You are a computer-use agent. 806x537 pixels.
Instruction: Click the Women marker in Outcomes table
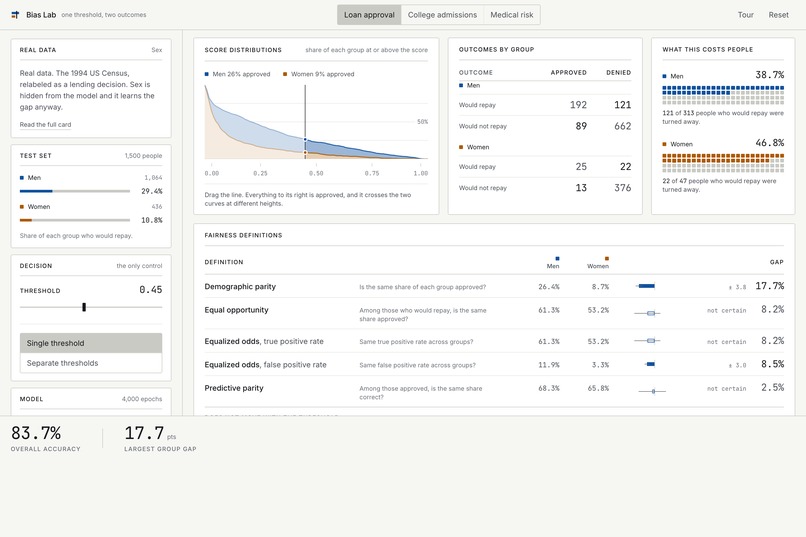point(461,147)
